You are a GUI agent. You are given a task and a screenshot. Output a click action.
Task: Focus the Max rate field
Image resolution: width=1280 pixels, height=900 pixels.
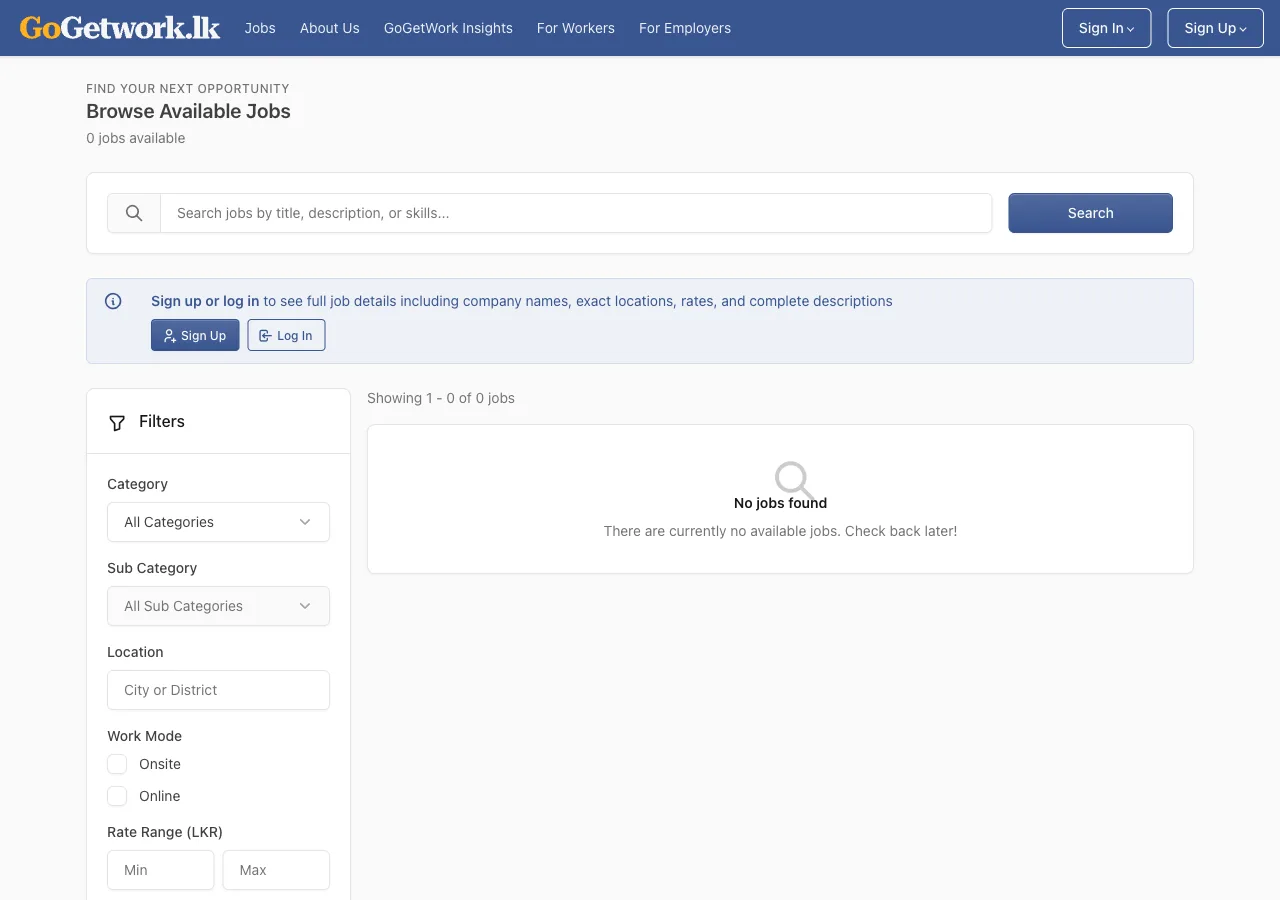(x=276, y=870)
